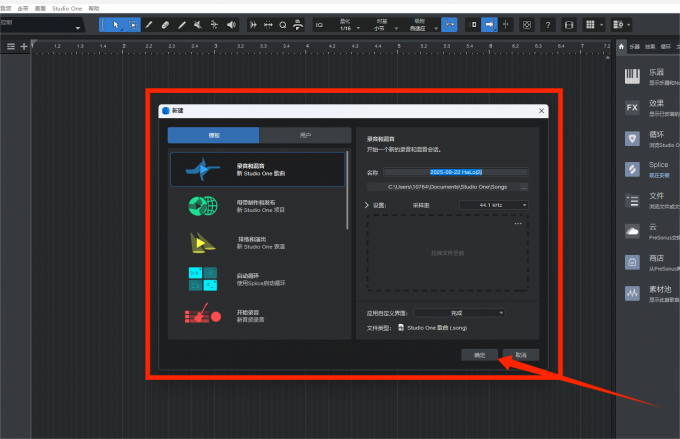This screenshot has height=439, width=680.
Task: Toggle the blue snap button in toolbar
Action: pyautogui.click(x=449, y=24)
